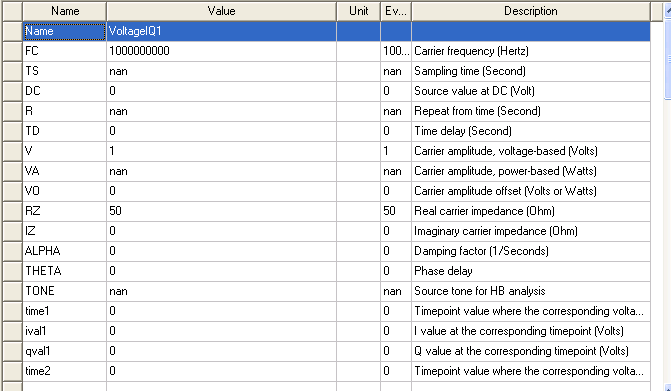
Task: Click the Name column header
Action: [65, 11]
